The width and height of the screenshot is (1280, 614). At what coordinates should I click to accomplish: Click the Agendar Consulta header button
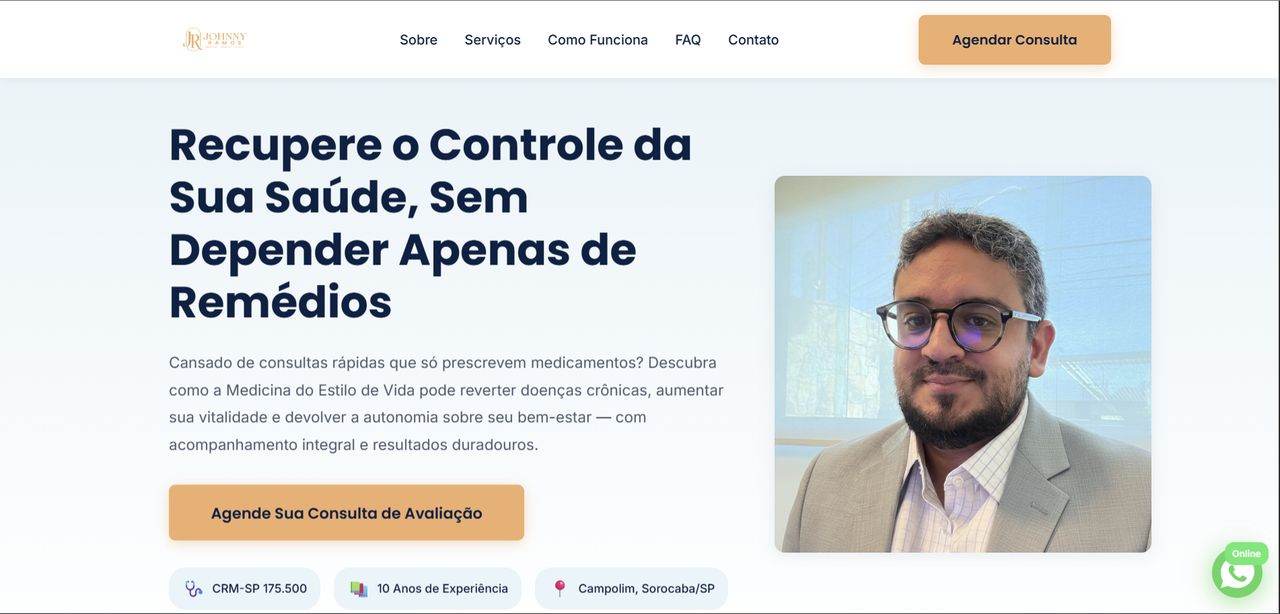click(1014, 40)
